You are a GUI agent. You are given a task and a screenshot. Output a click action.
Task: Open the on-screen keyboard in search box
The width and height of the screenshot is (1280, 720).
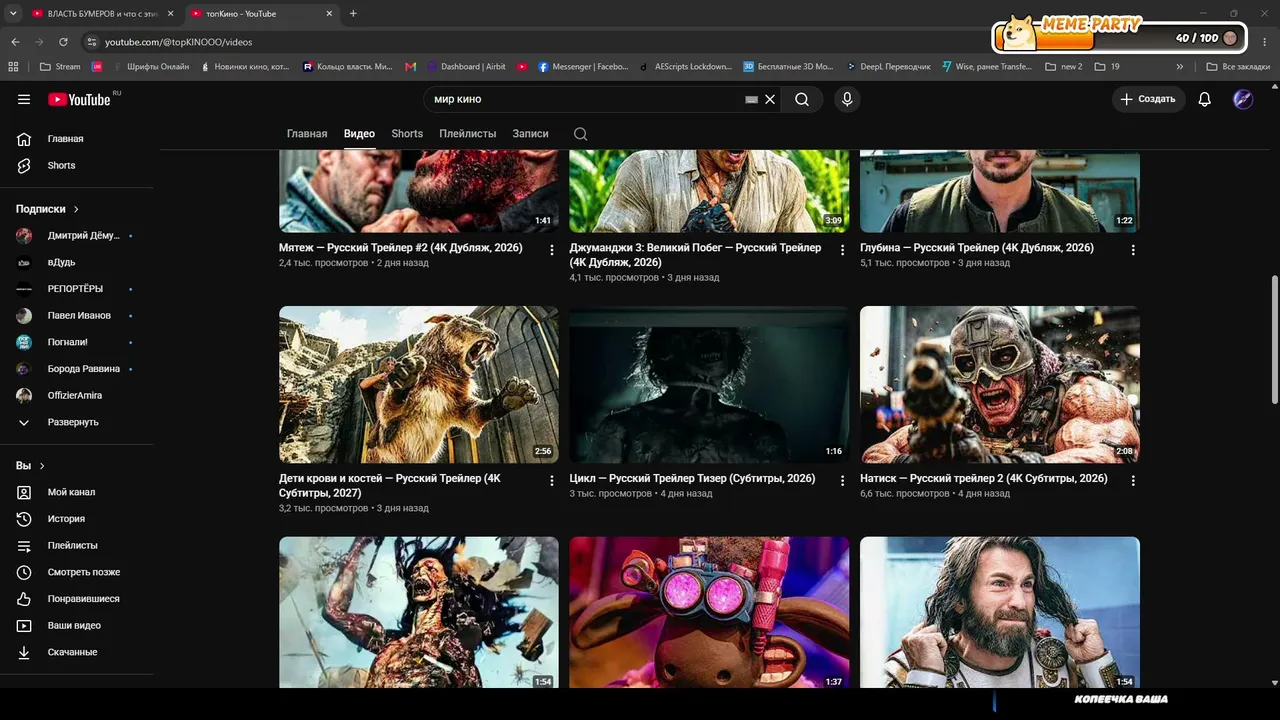coord(752,100)
